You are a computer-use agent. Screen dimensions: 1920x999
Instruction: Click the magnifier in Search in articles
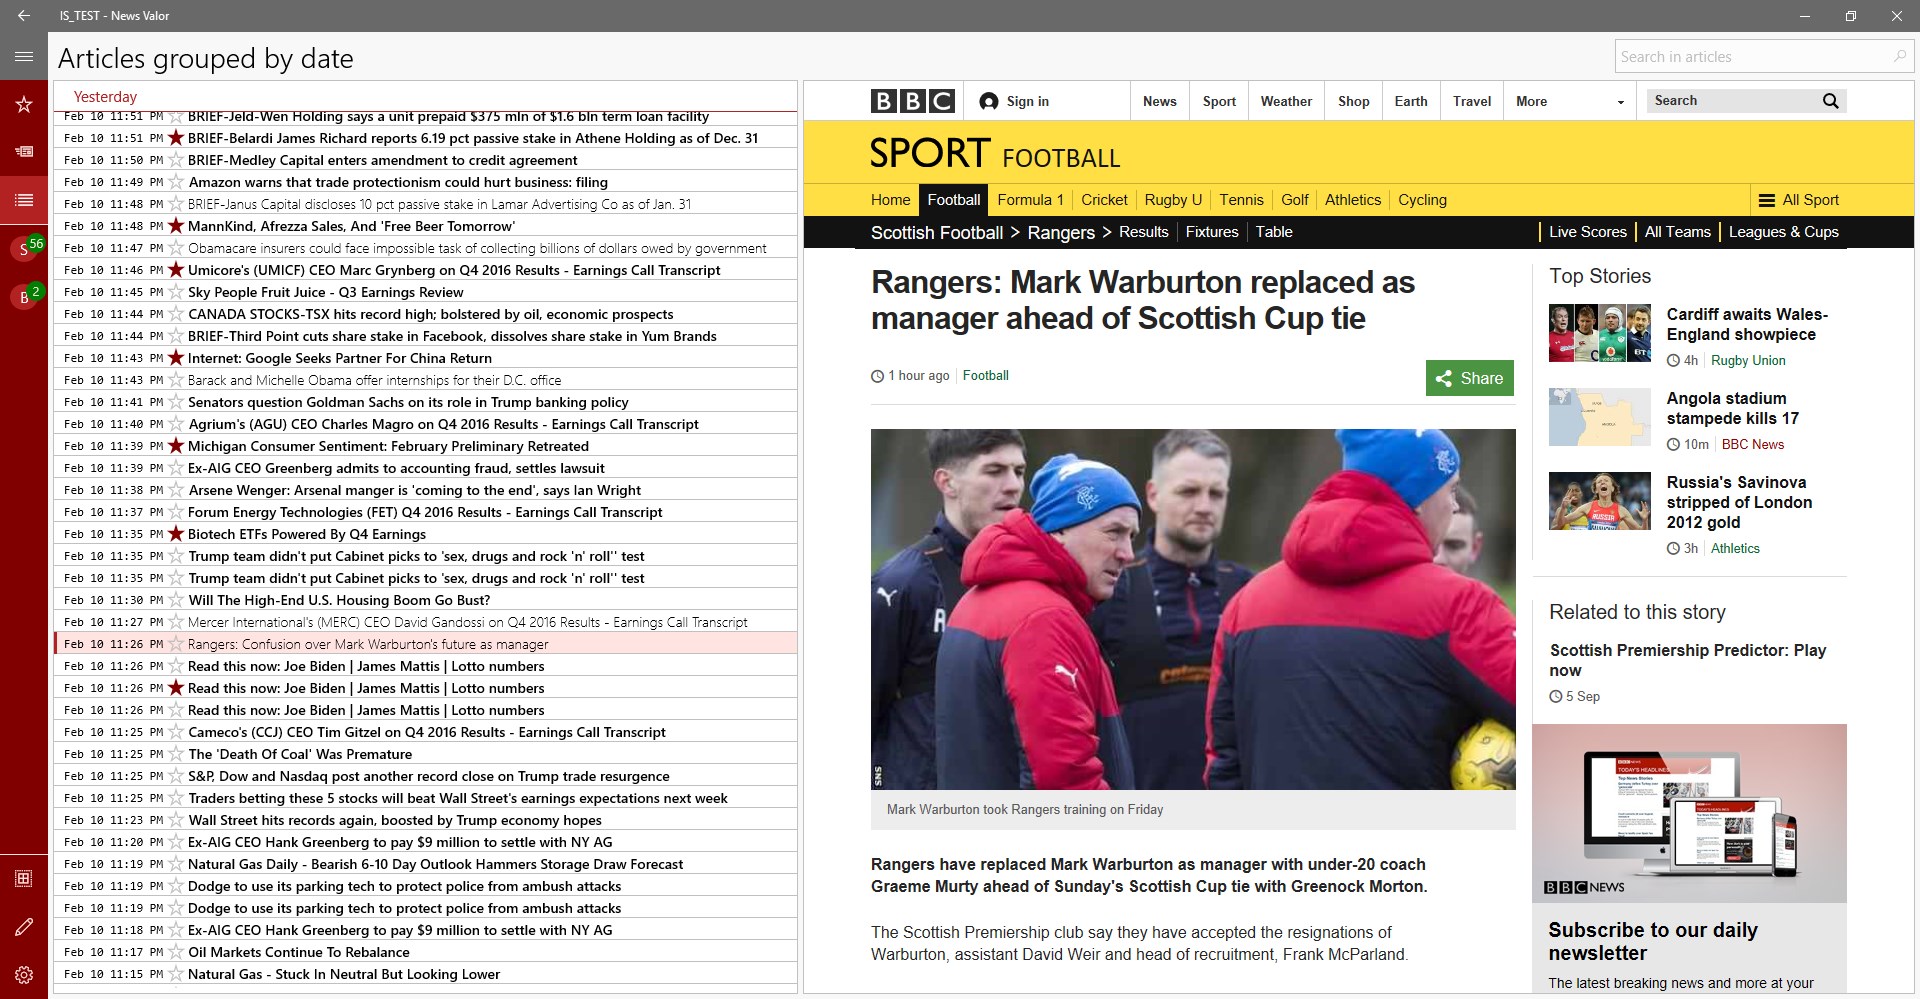tap(1899, 57)
